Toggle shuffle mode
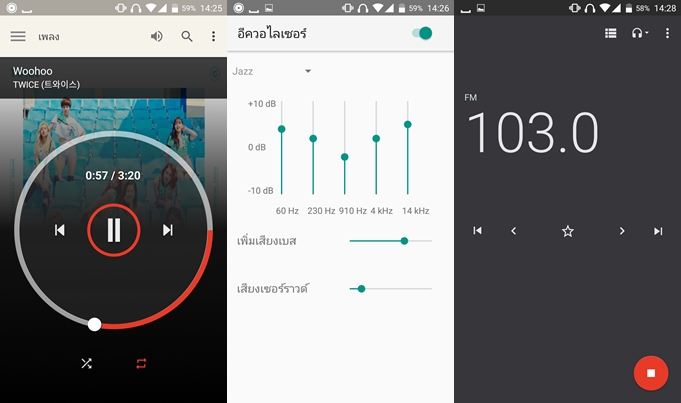Viewport: 681px width, 403px height. [86, 363]
